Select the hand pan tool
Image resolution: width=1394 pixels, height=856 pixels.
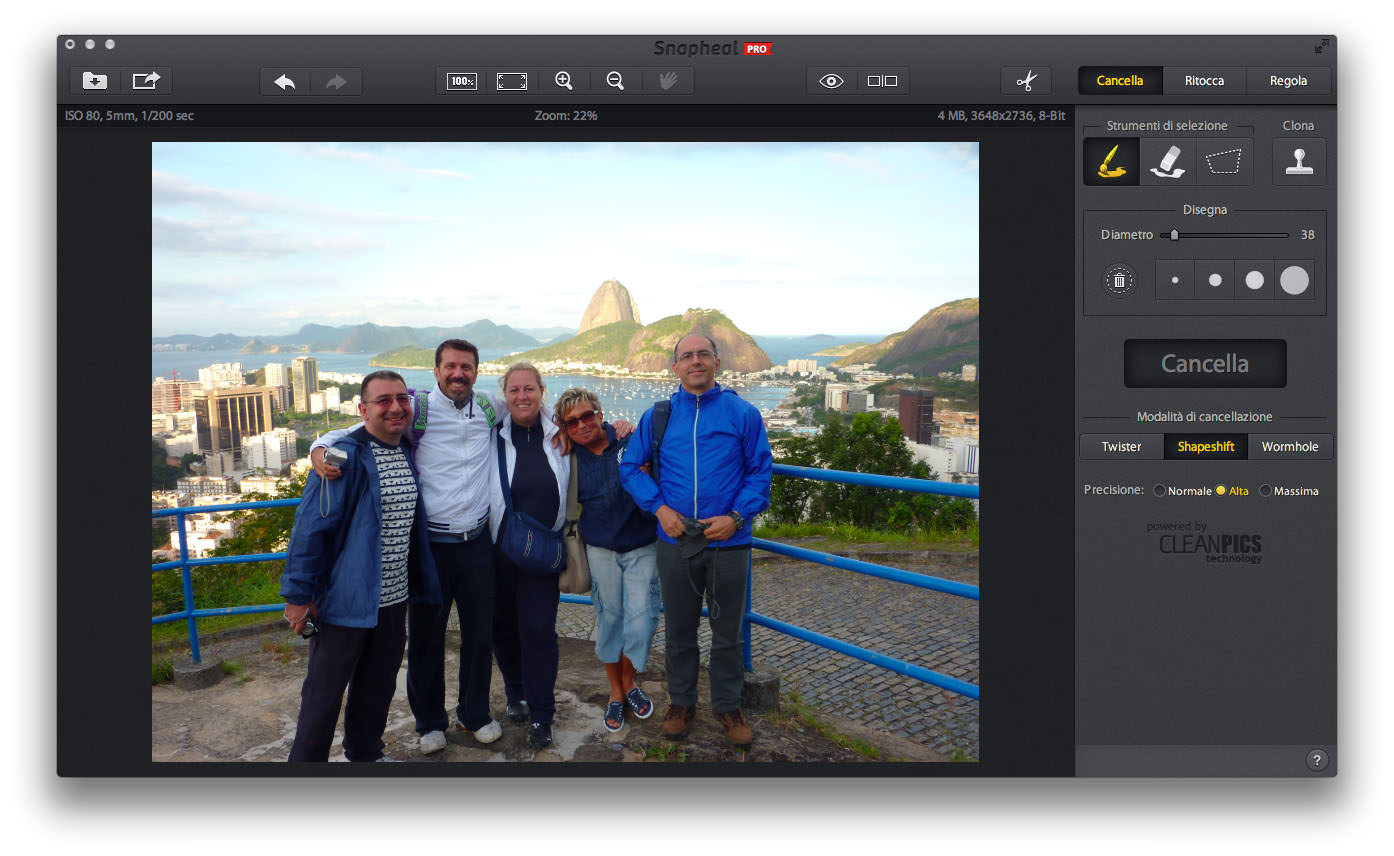pyautogui.click(x=668, y=81)
